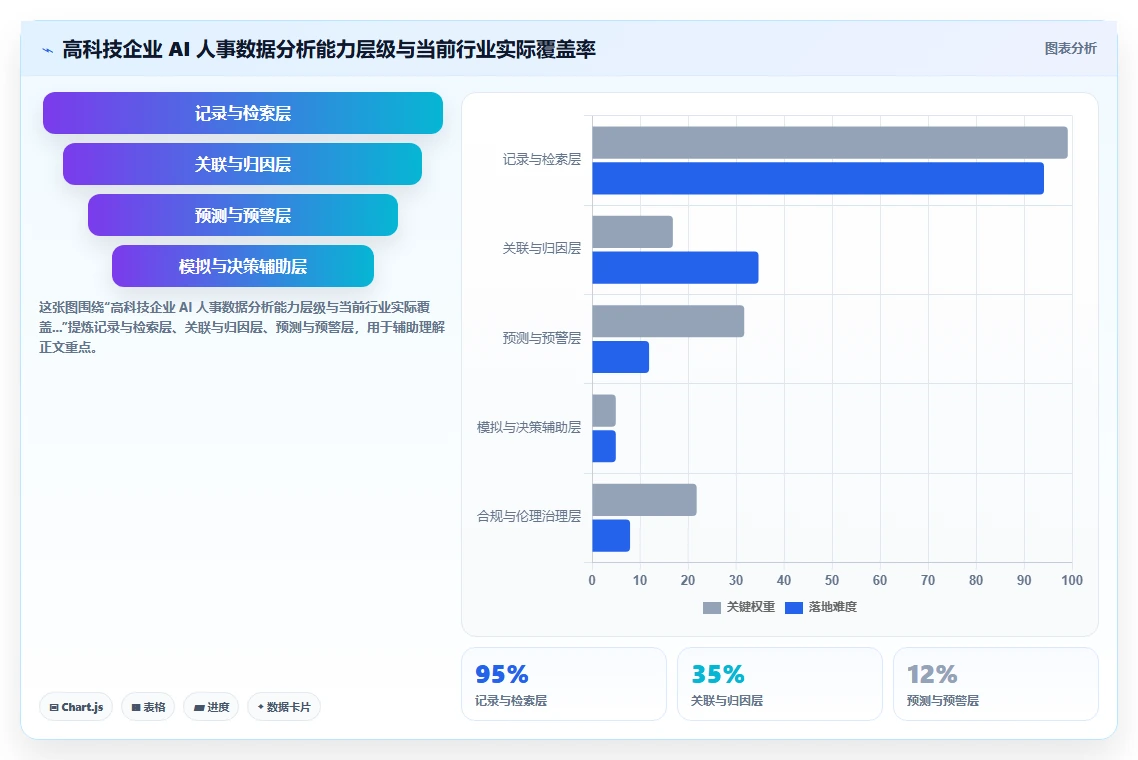Image resolution: width=1138 pixels, height=760 pixels.
Task: Select the 记录与检索层 funnel layer
Action: [x=242, y=113]
